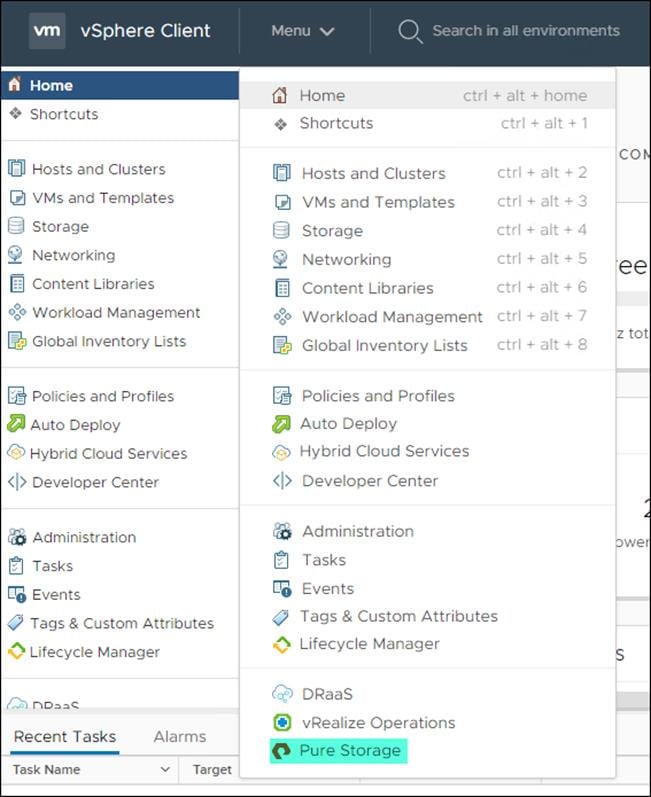Viewport: 651px width, 797px height.
Task: Click the VMware vm logo
Action: point(47,31)
